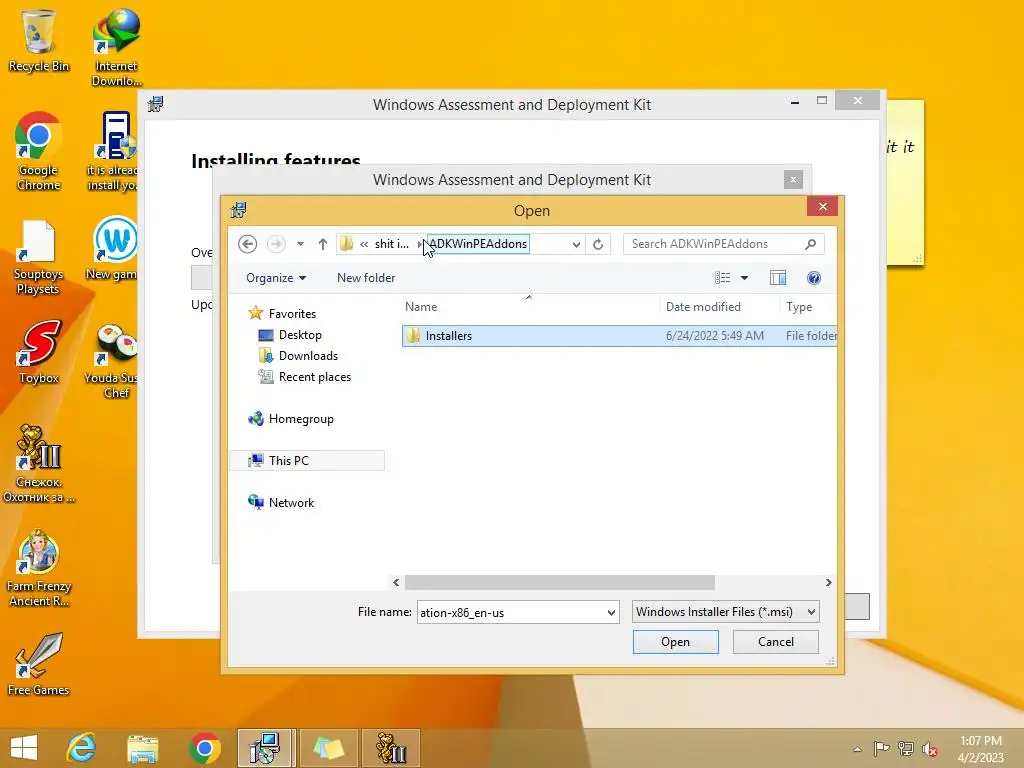This screenshot has width=1024, height=768.
Task: Open Sticky Notes from the taskbar
Action: 328,748
